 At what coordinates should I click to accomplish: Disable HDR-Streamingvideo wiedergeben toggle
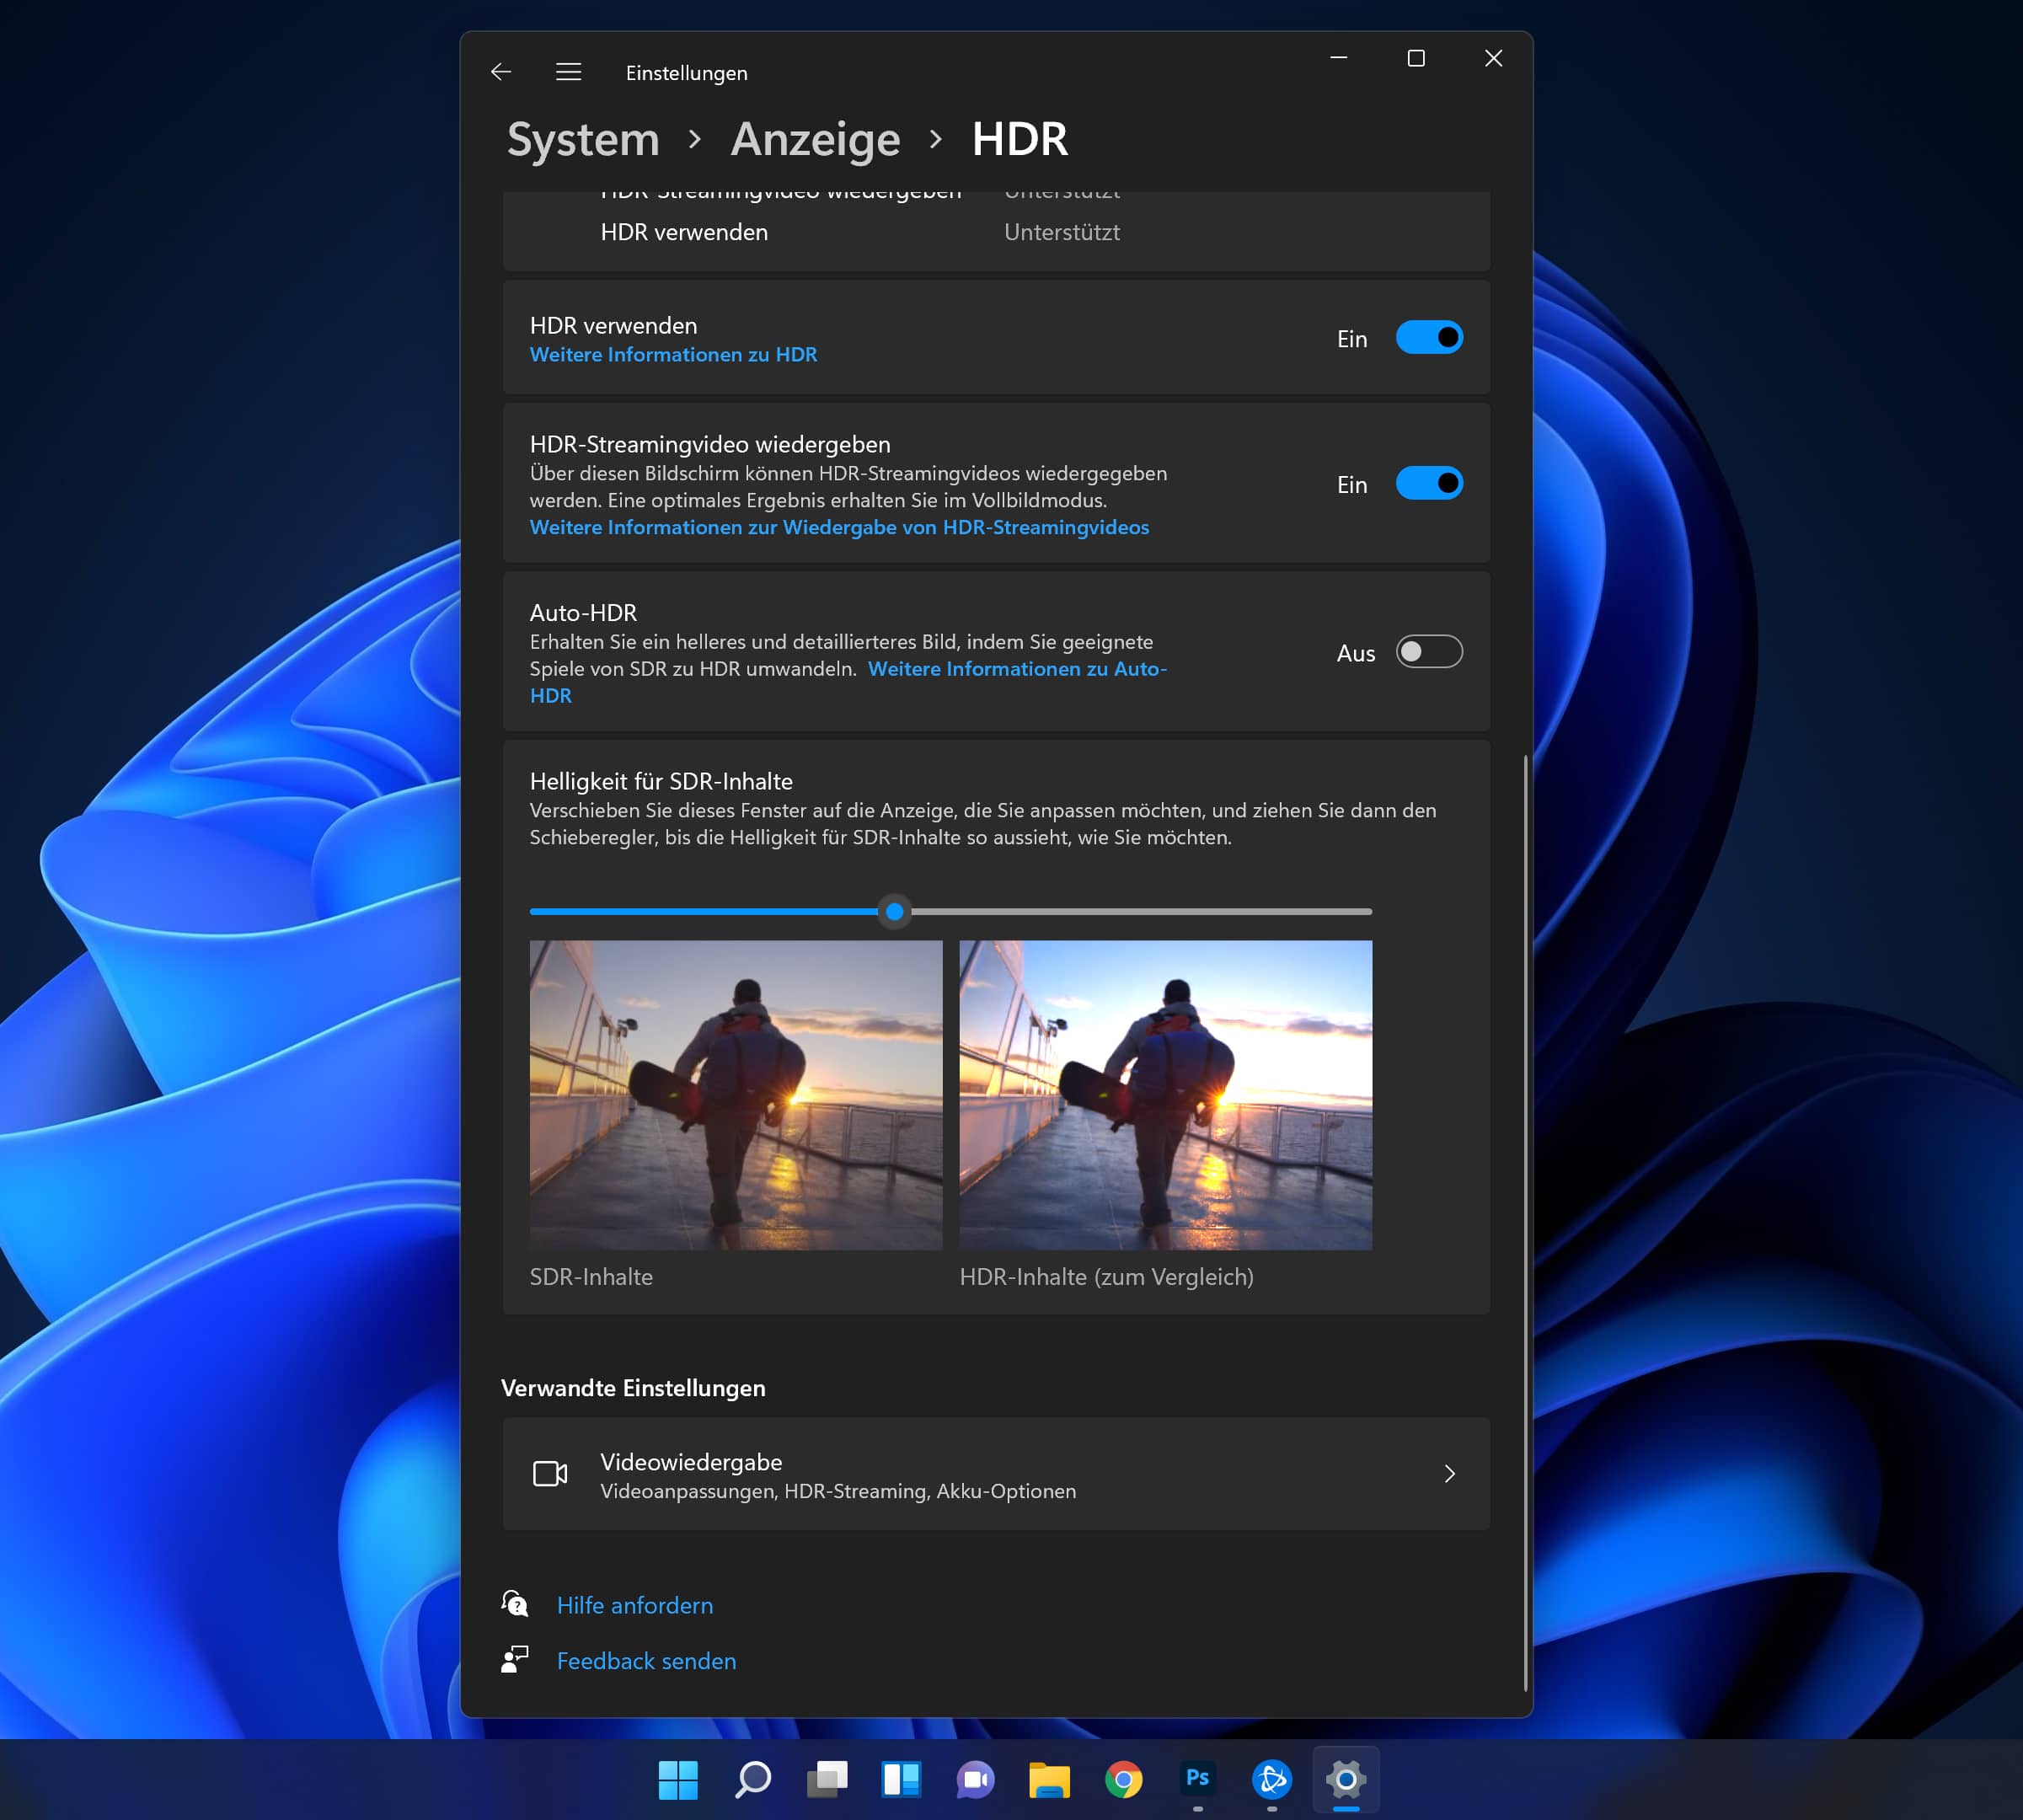click(x=1429, y=484)
